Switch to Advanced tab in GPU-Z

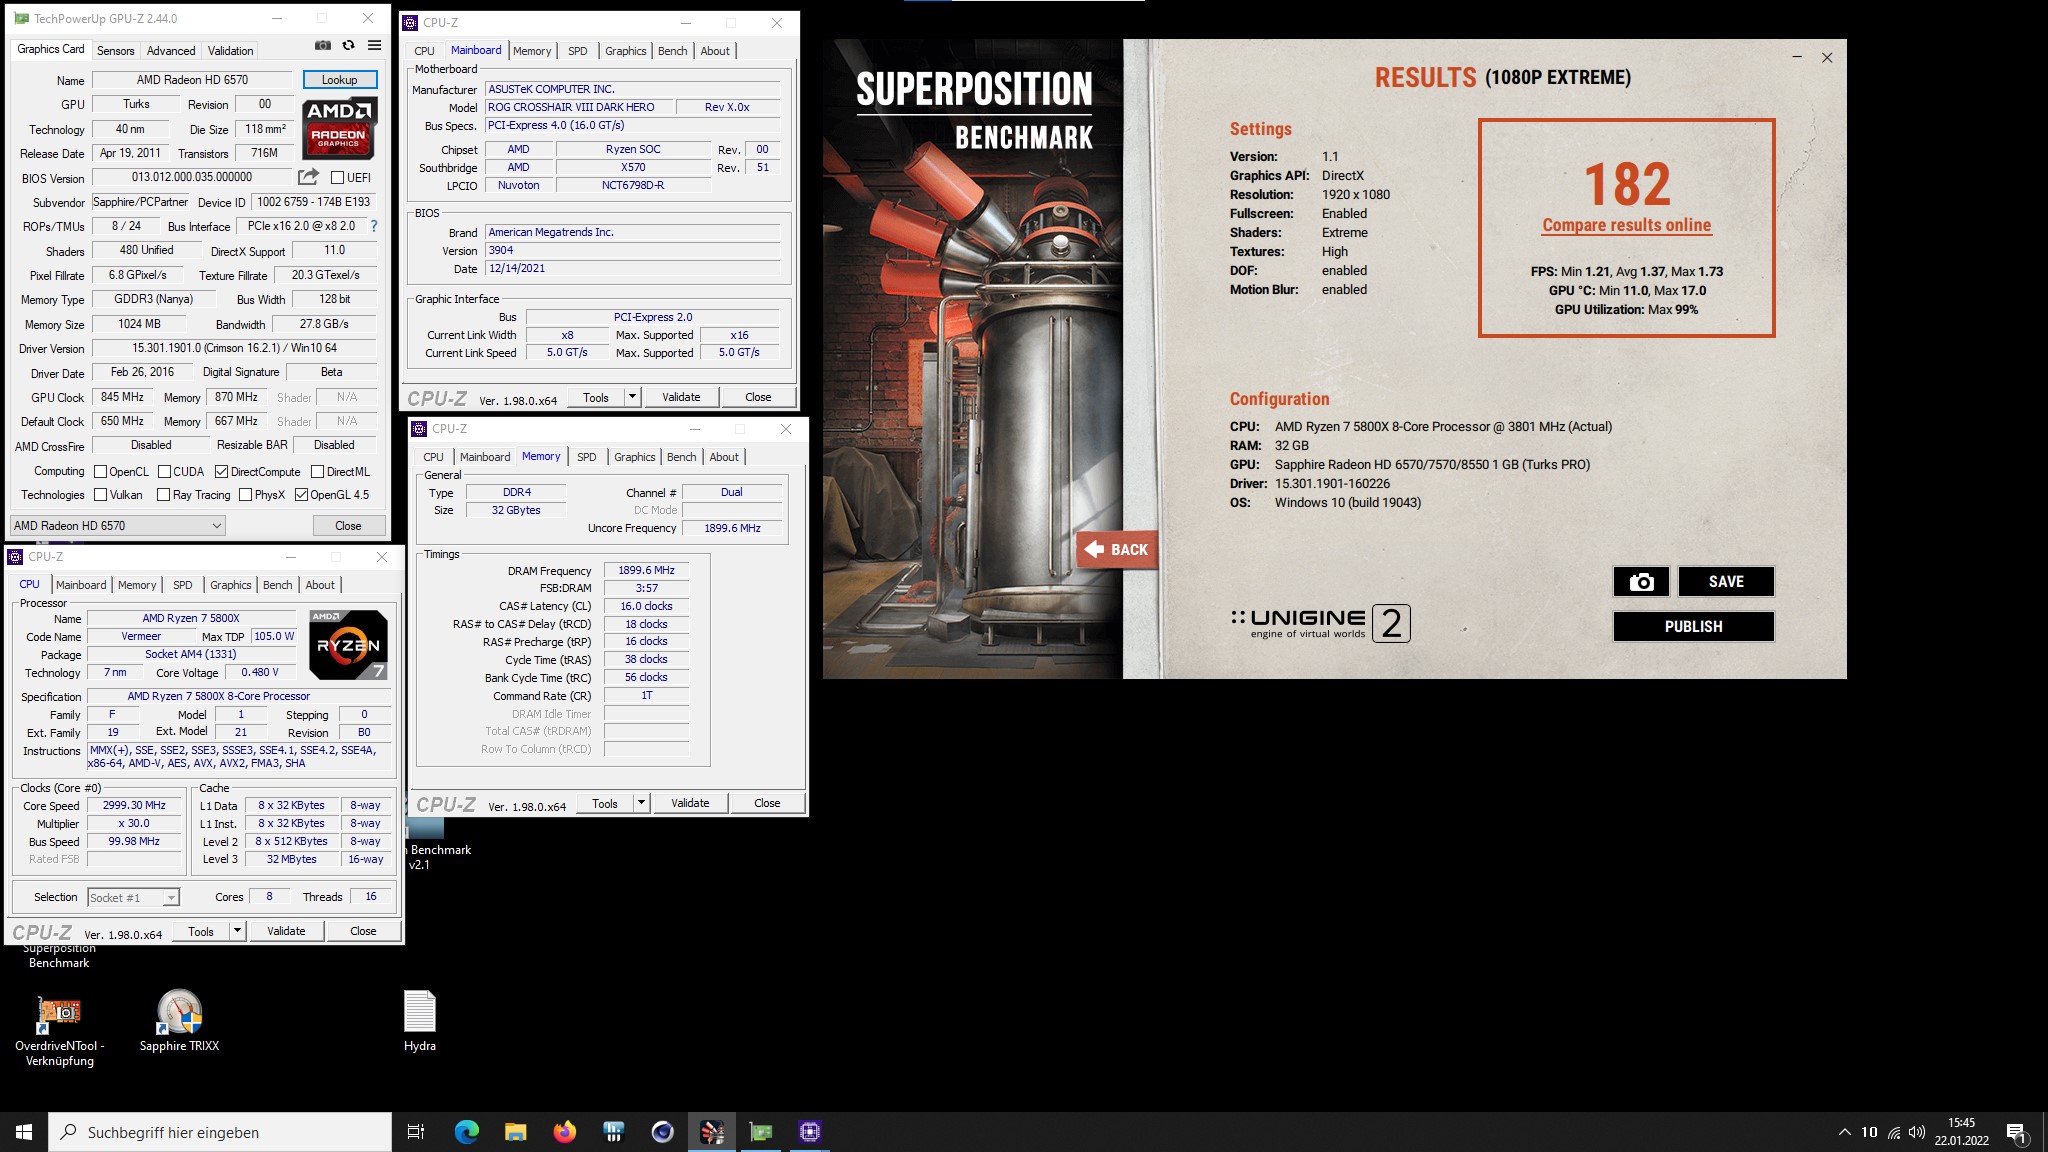tap(171, 51)
